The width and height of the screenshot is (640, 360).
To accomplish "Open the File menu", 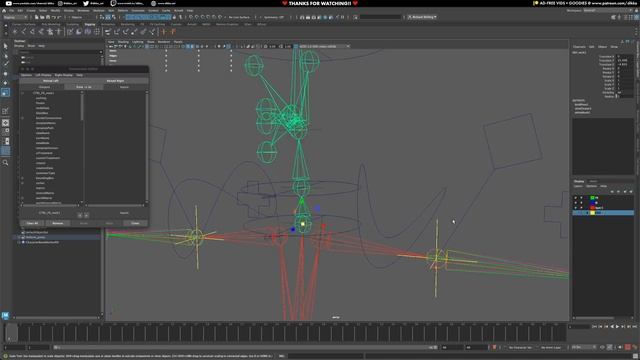I will click(x=12, y=10).
